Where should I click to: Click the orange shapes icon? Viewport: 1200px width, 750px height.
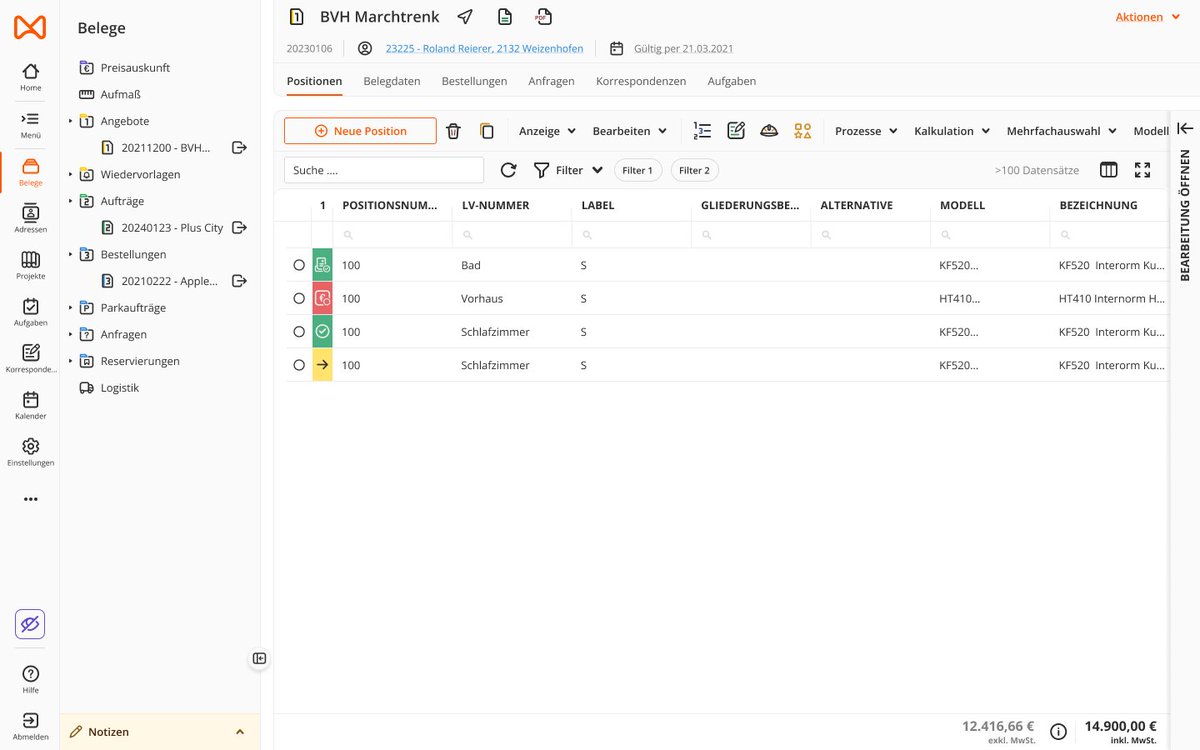coord(802,131)
